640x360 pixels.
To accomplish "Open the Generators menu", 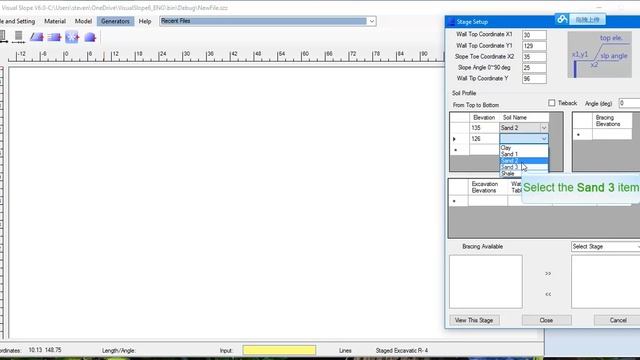I will (115, 21).
